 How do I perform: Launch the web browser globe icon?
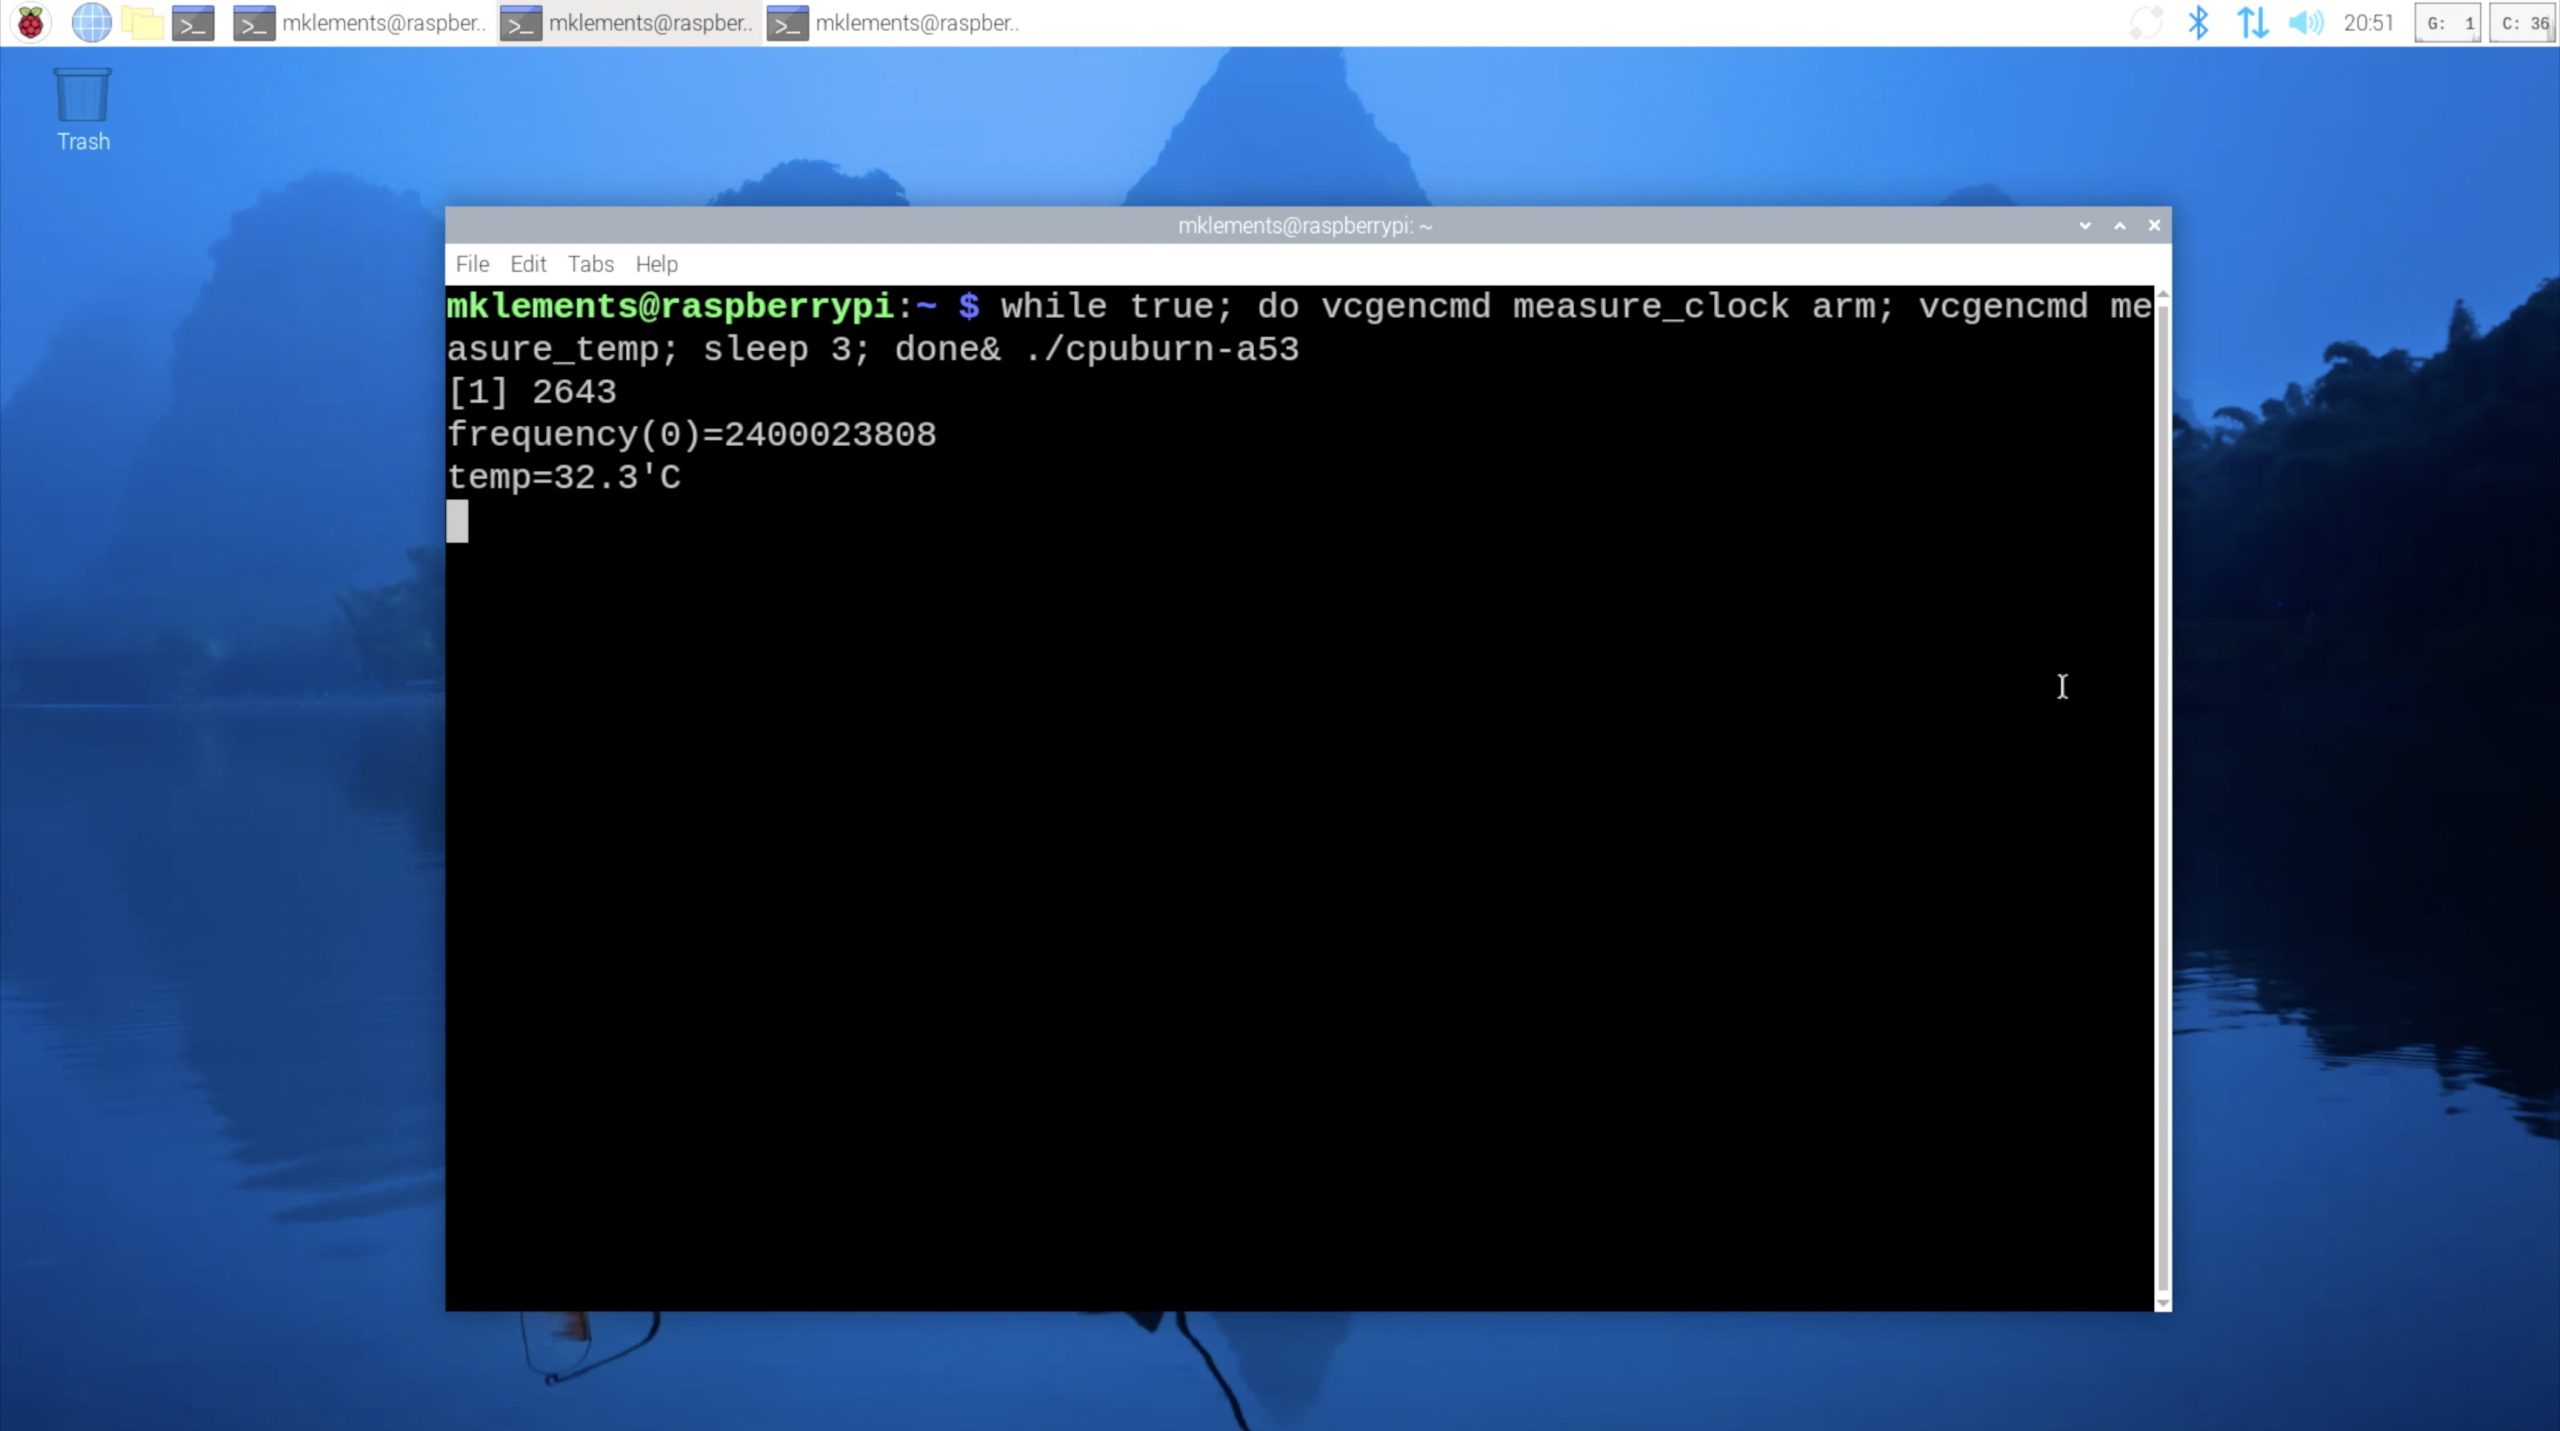coord(91,22)
